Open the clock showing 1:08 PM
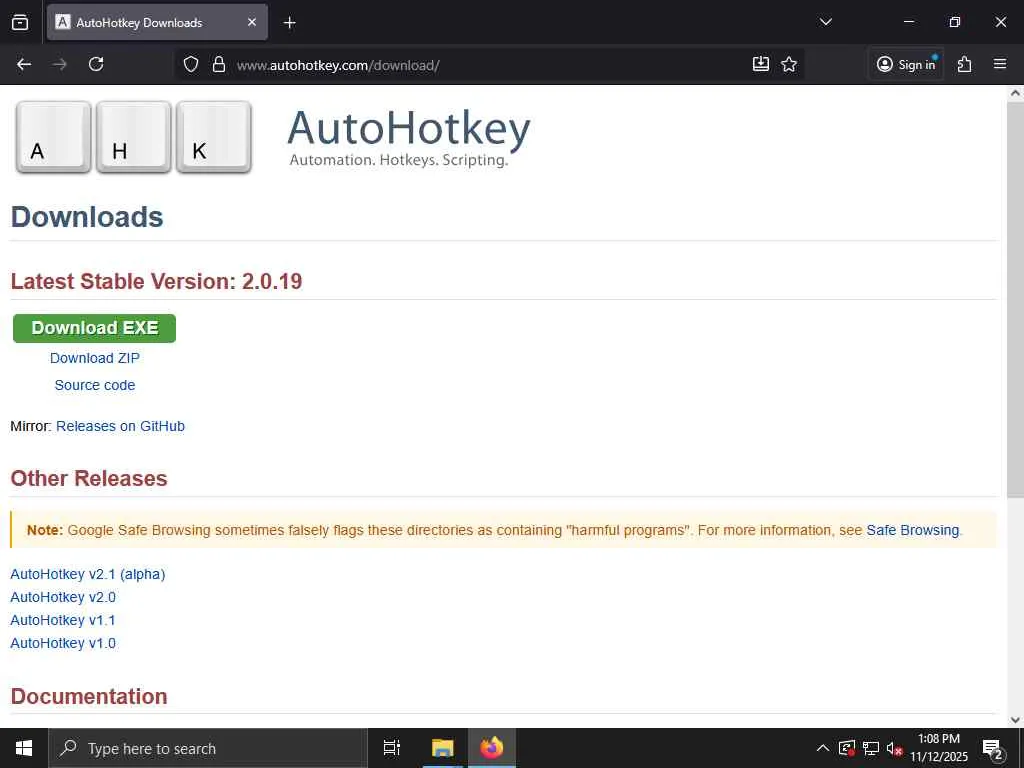Screen dimensions: 1024x768 [x=938, y=748]
